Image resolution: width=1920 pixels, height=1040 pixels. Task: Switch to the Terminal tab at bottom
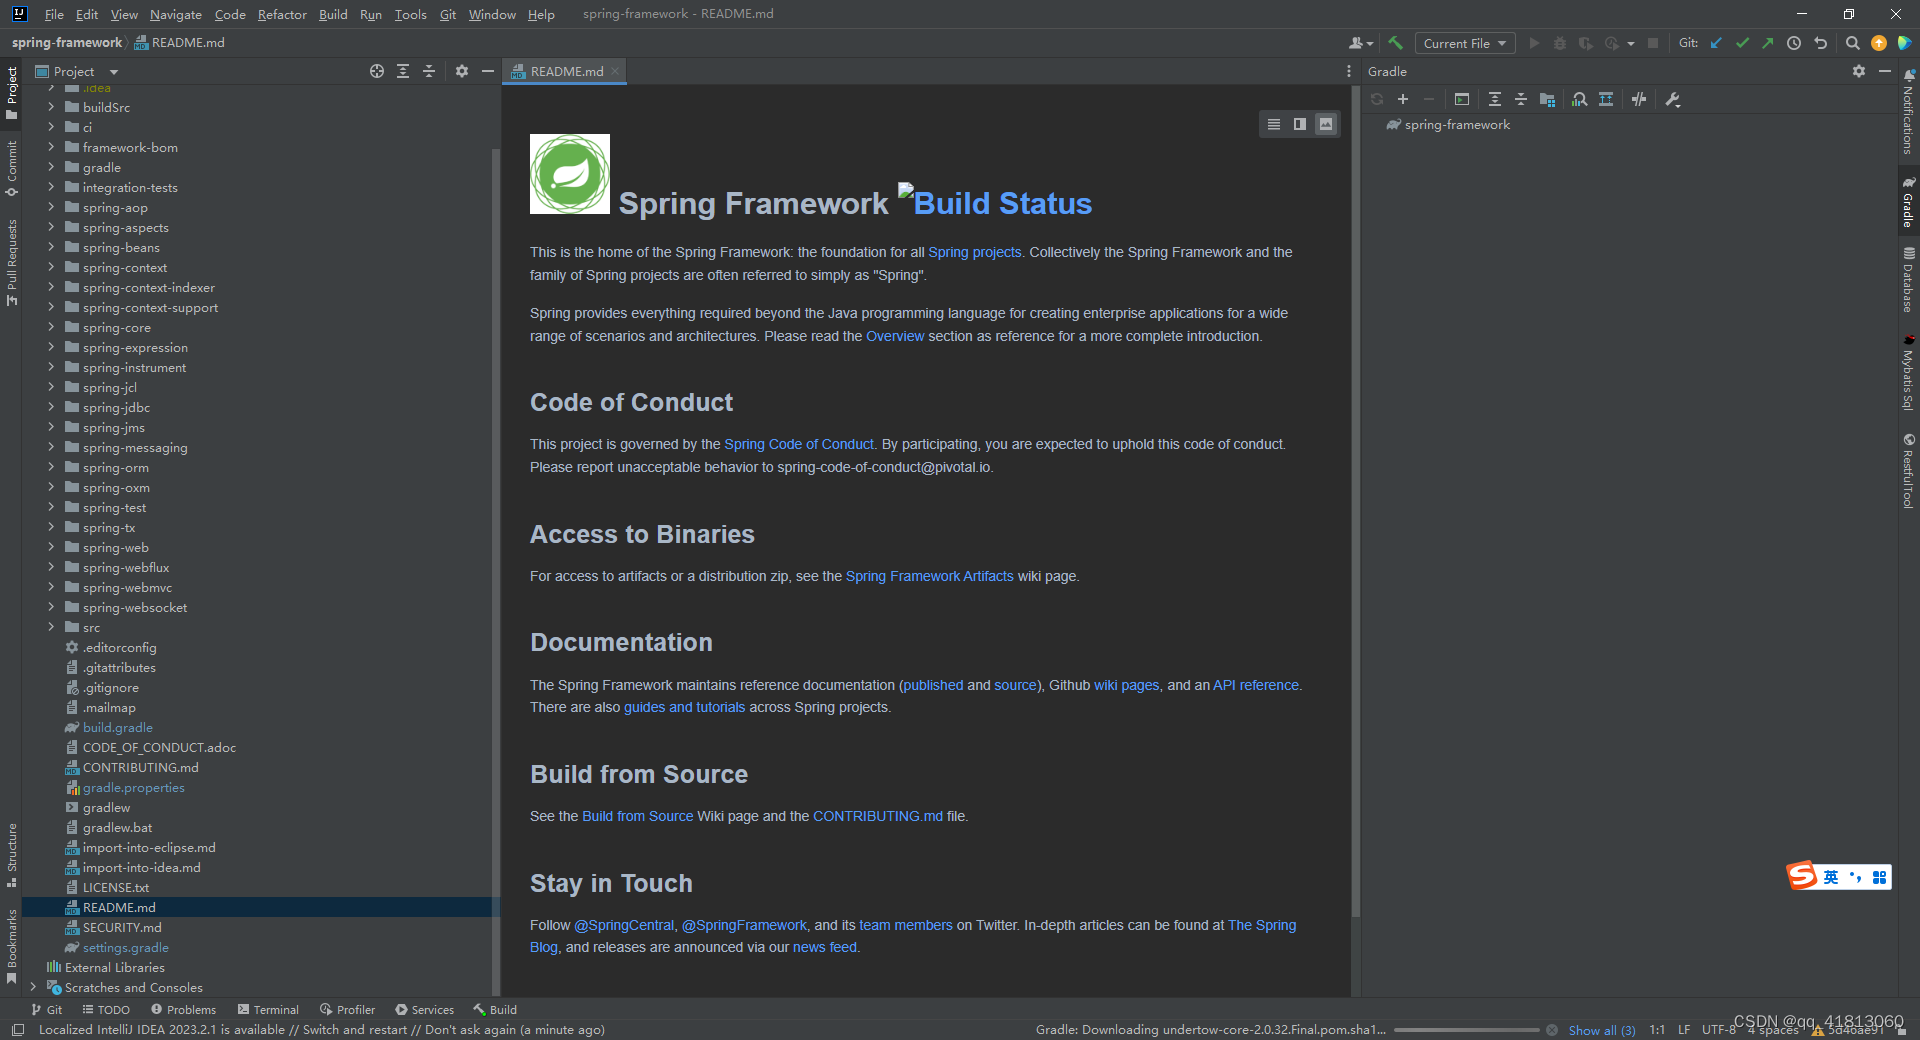pyautogui.click(x=268, y=1009)
